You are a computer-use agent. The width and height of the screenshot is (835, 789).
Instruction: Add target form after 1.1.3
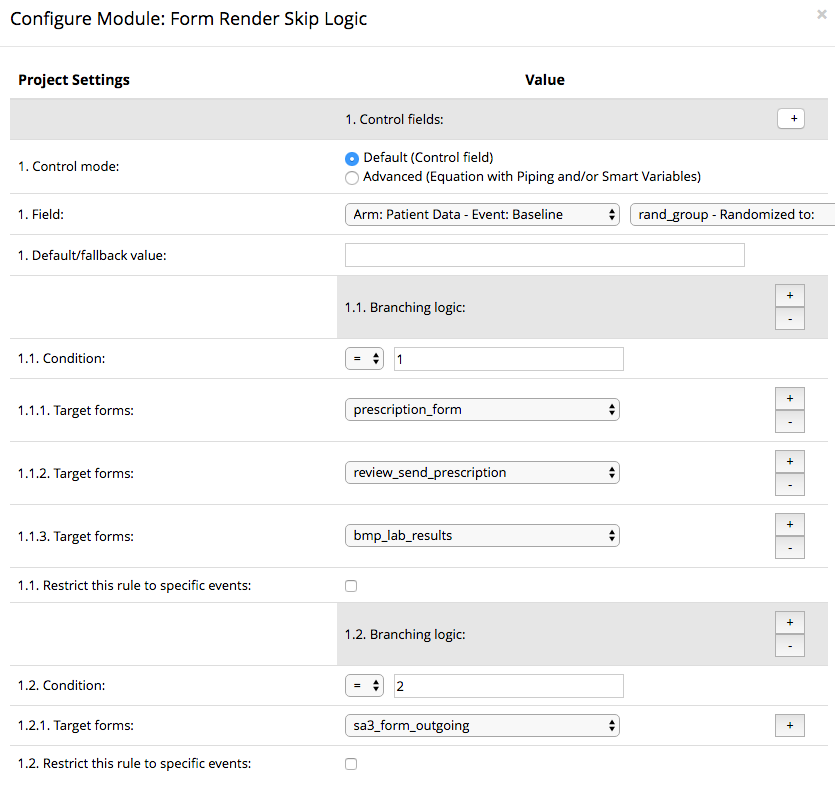click(790, 524)
